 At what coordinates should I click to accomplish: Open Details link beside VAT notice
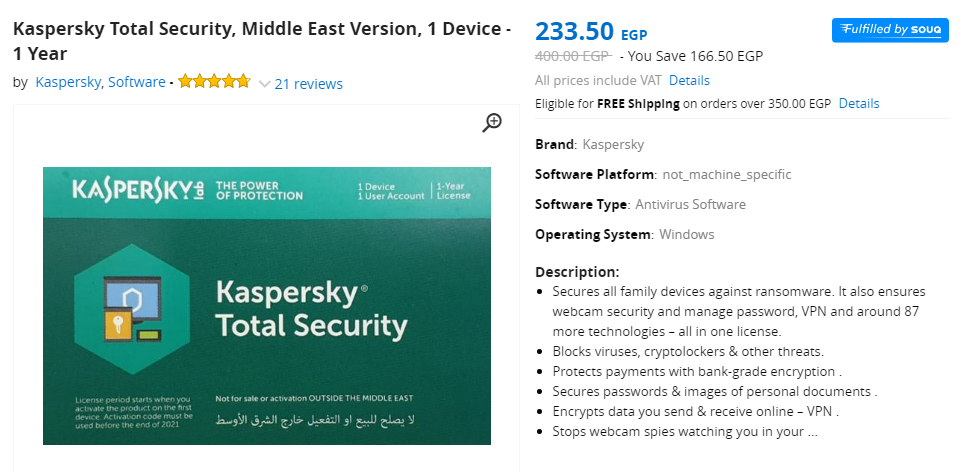689,80
